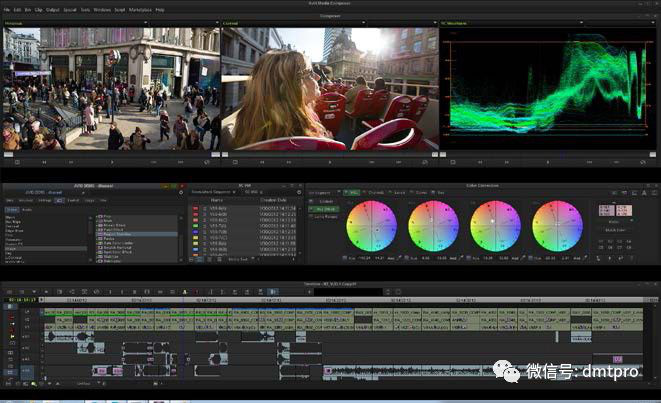Screen dimensions: 661x403
Task: Open the Help menu
Action: (160, 9)
